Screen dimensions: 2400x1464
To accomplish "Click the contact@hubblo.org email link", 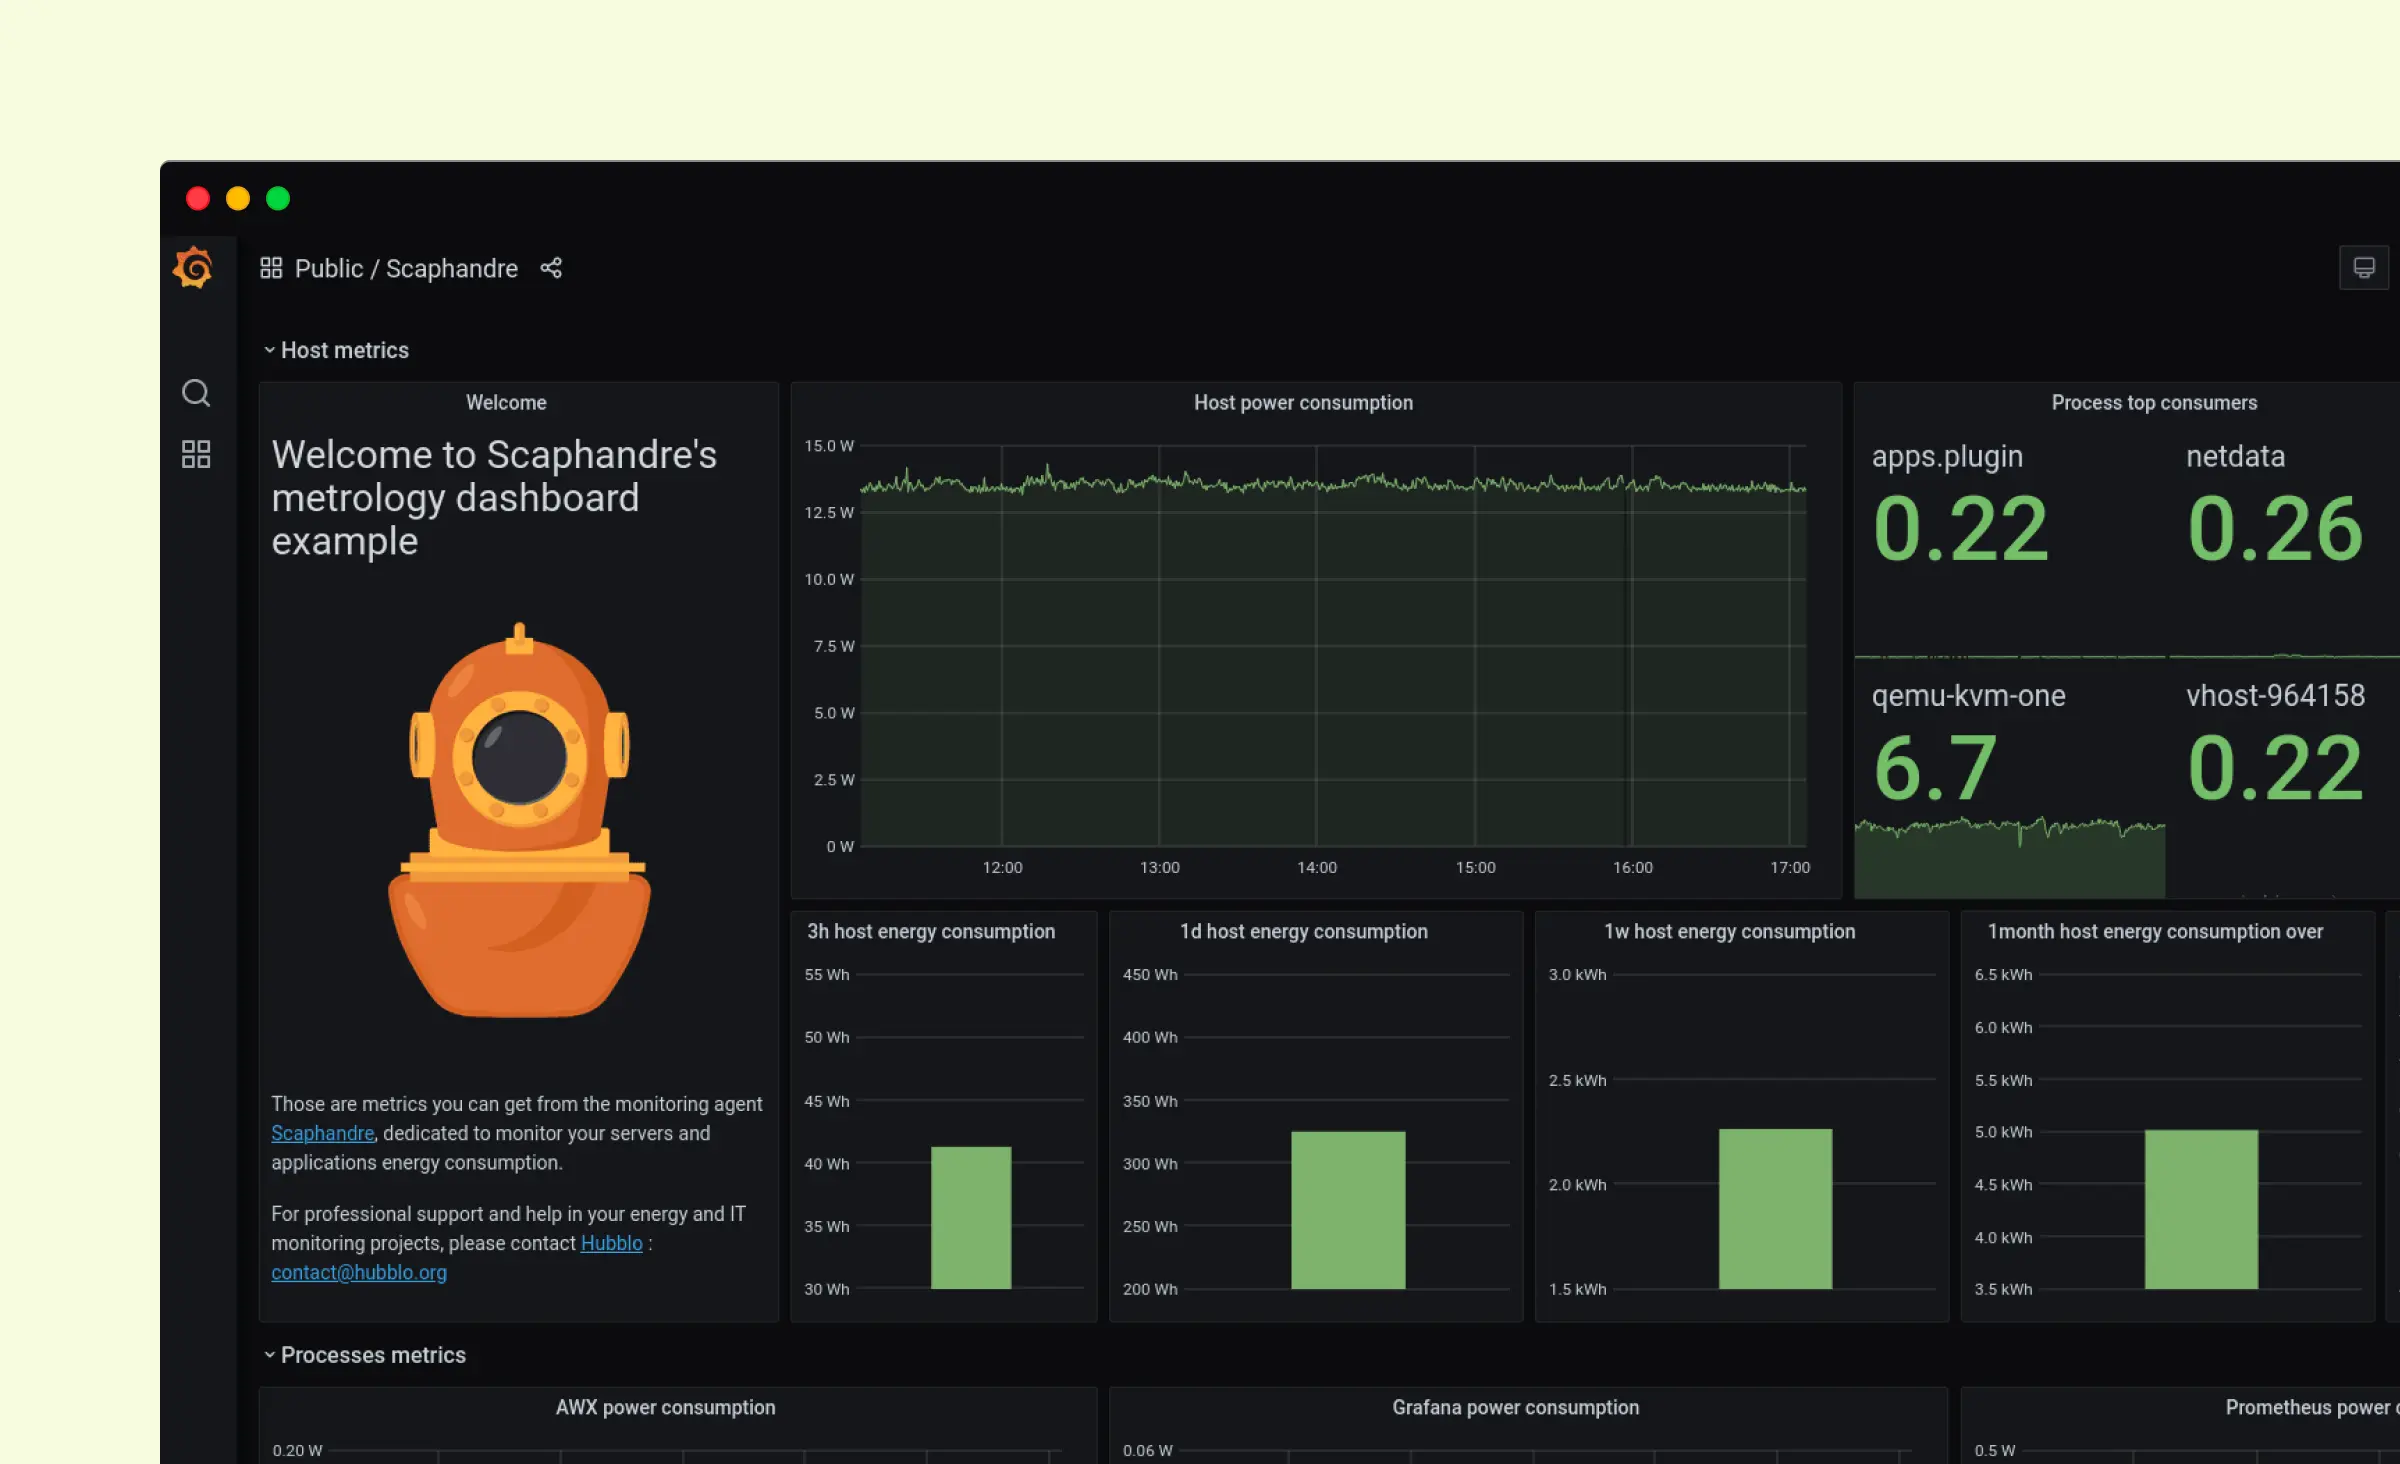I will [x=359, y=1272].
